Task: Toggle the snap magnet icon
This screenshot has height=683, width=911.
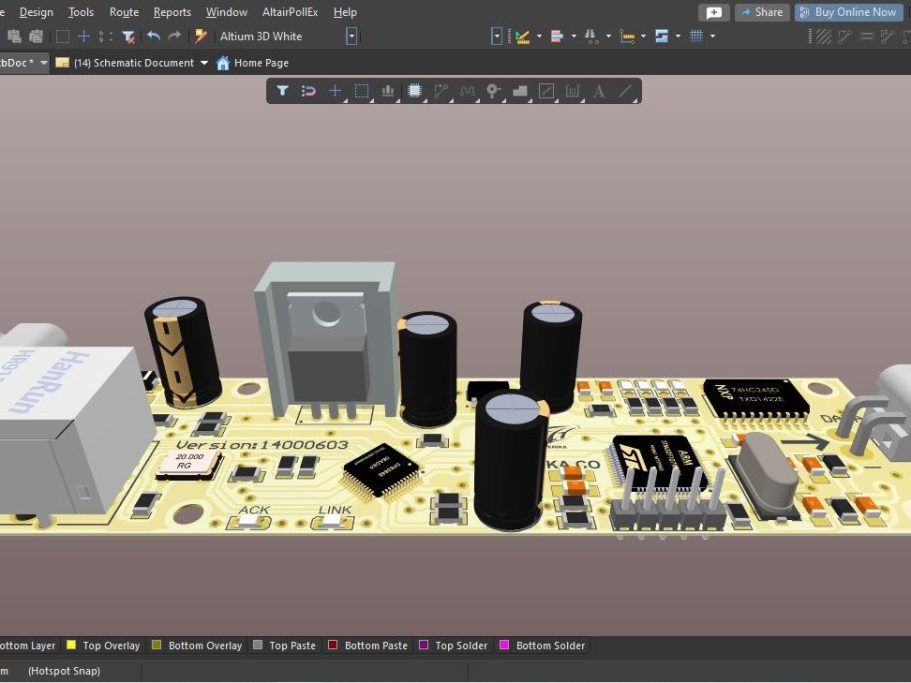Action: (x=309, y=91)
